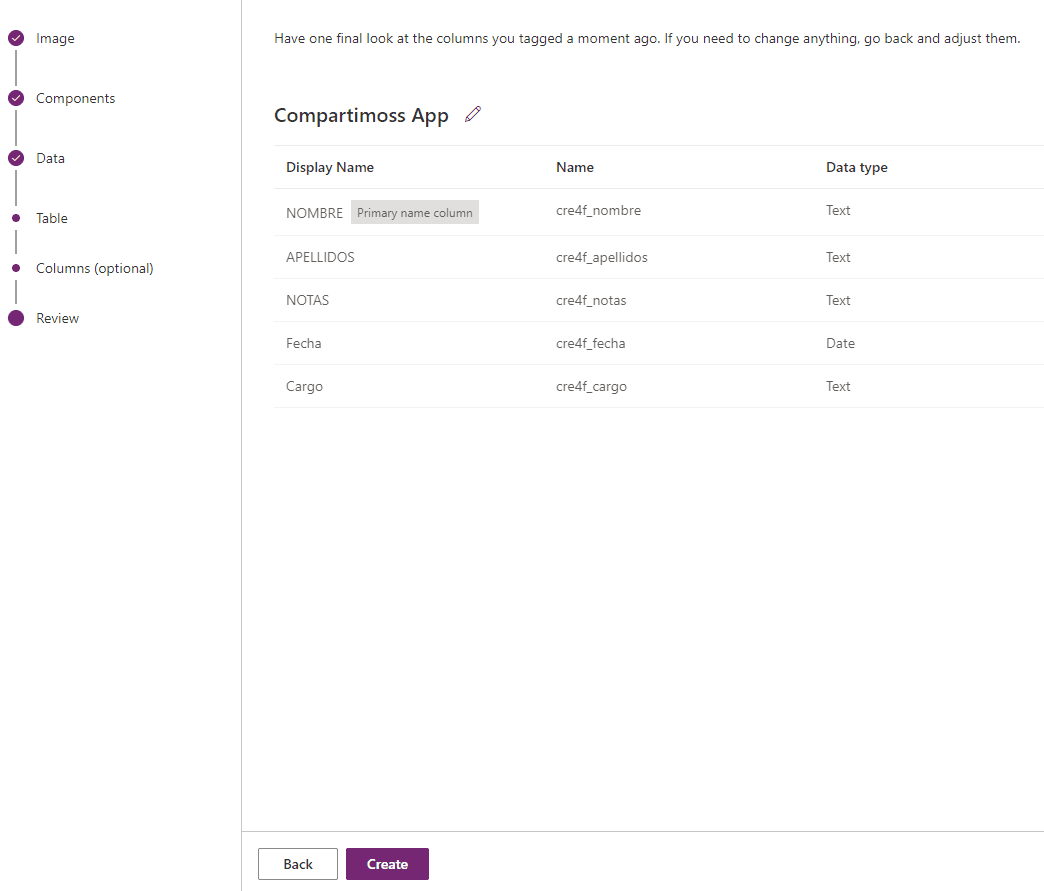Image resolution: width=1044 pixels, height=891 pixels.
Task: Click the Primary name column badge
Action: pos(414,212)
